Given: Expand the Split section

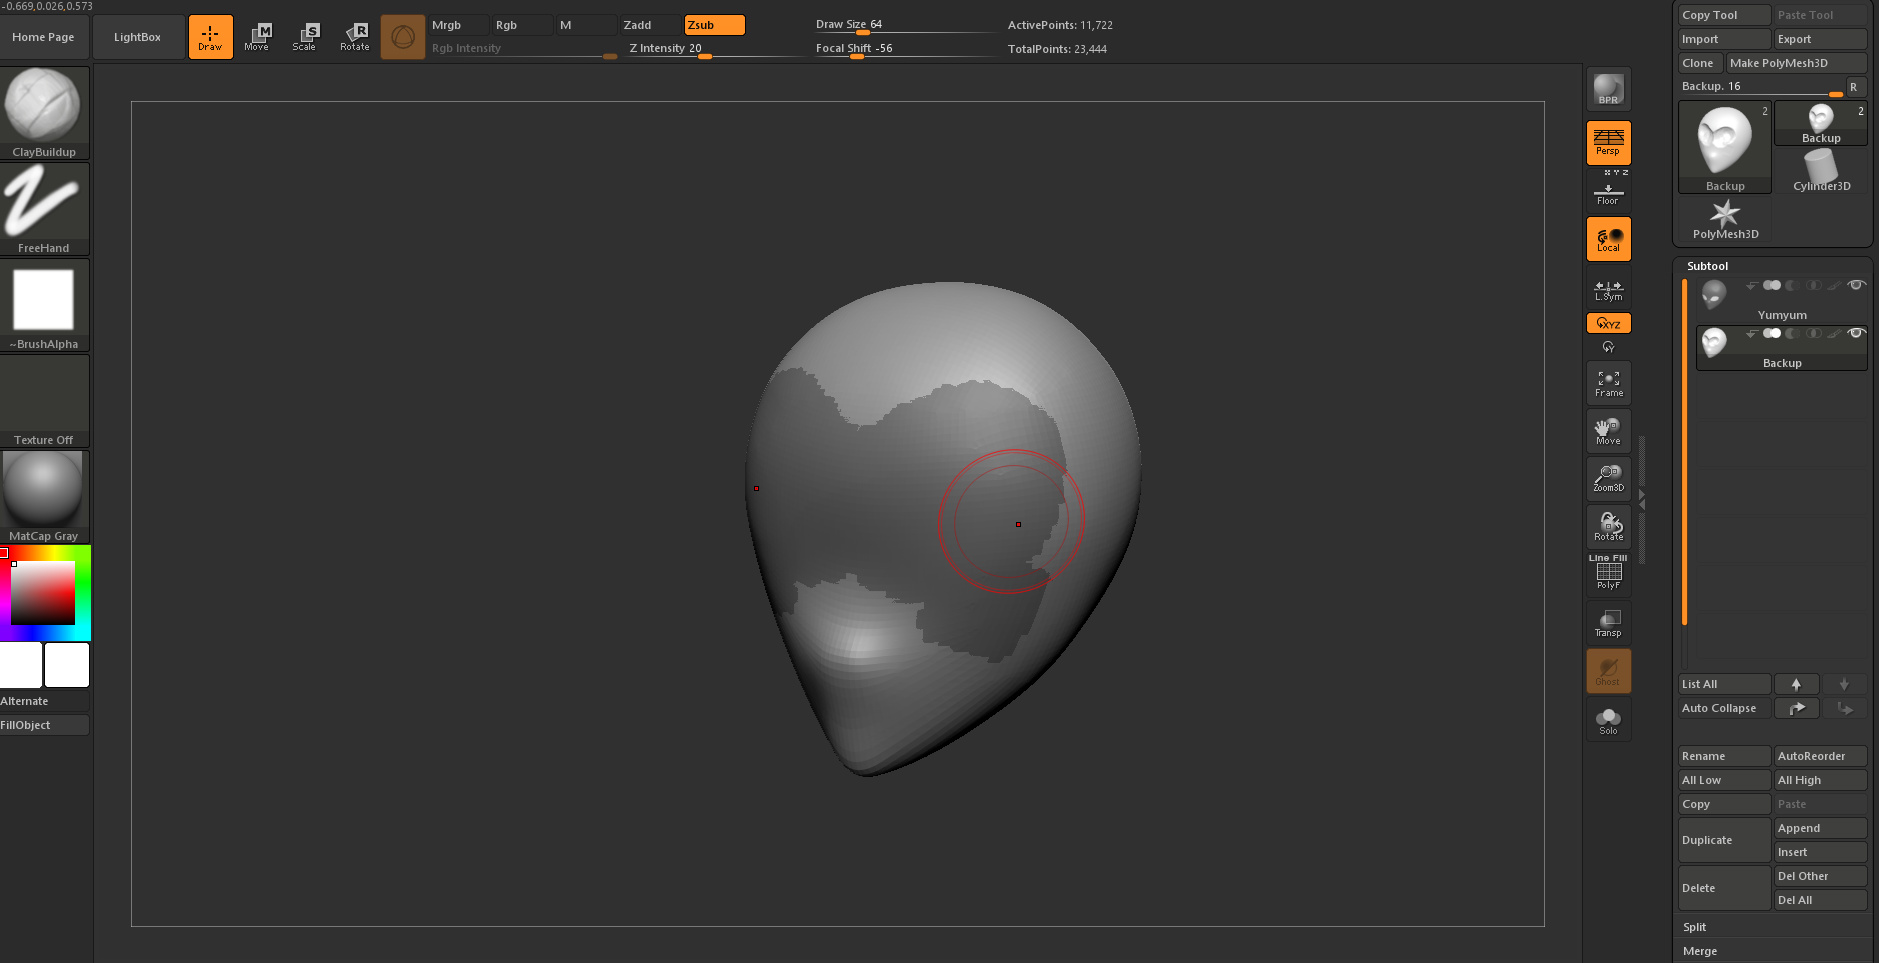Looking at the screenshot, I should [1694, 927].
